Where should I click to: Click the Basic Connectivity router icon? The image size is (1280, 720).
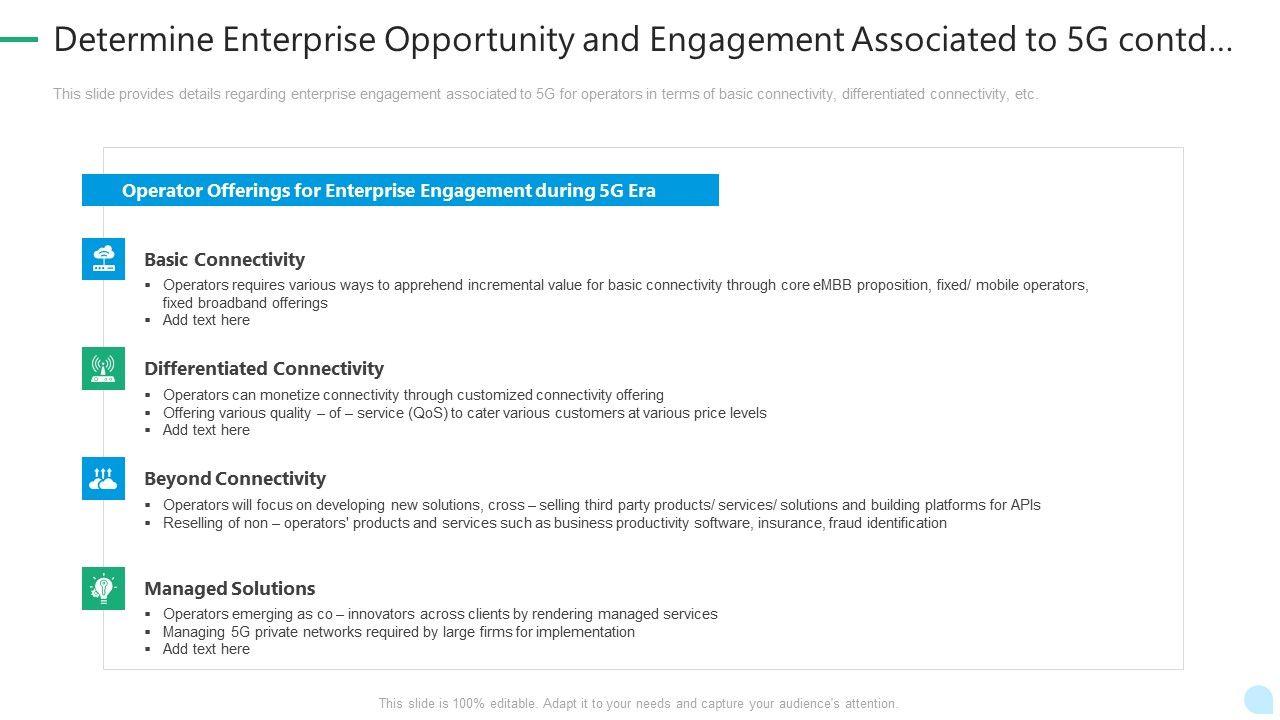point(103,259)
